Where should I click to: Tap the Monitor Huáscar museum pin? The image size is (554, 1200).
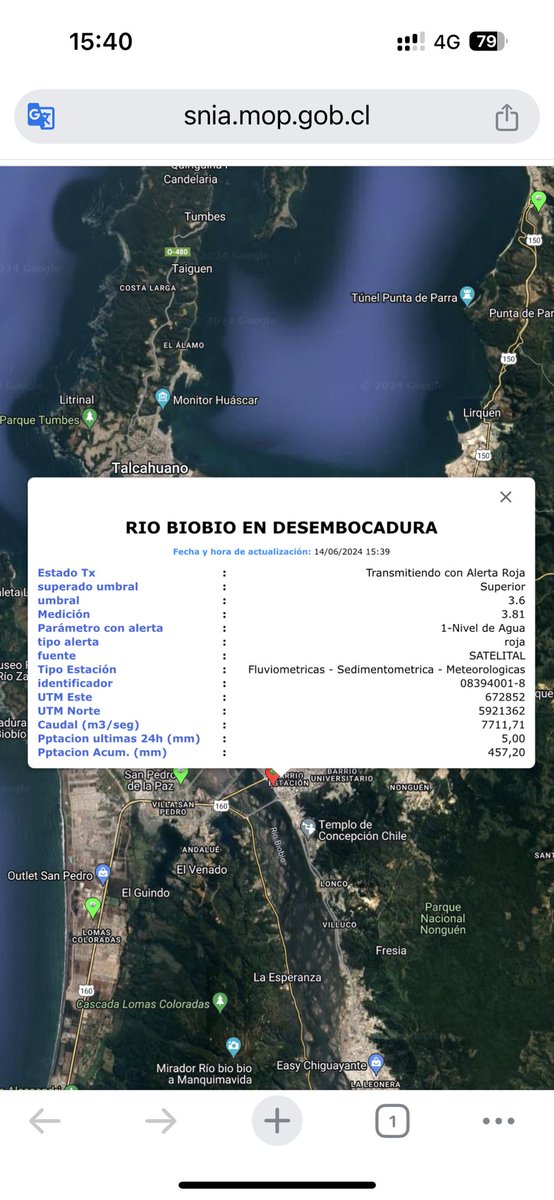pyautogui.click(x=162, y=399)
